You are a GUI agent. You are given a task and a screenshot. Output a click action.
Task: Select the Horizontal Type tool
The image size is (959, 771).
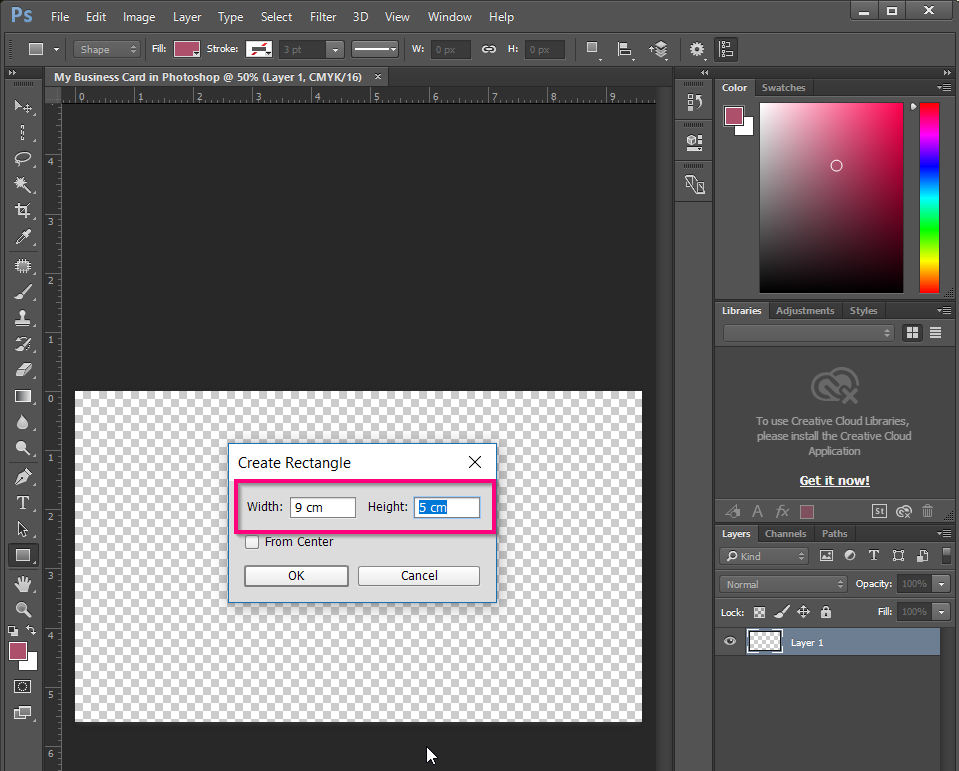(22, 503)
